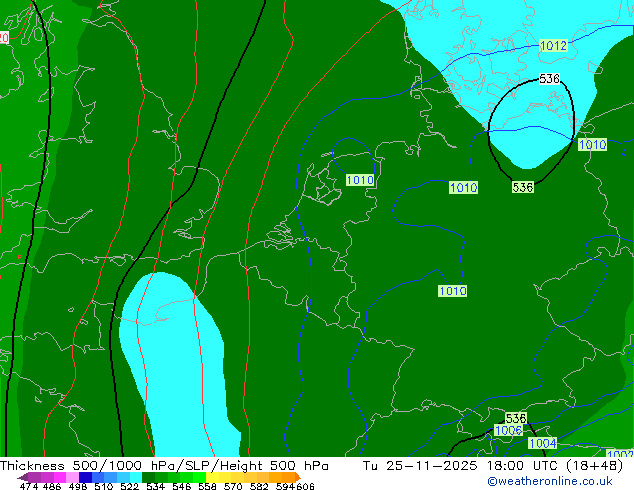Viewport: 634px width, 490px height.
Task: Click the dark blue legend swatch right of 498
Action: coord(85,477)
